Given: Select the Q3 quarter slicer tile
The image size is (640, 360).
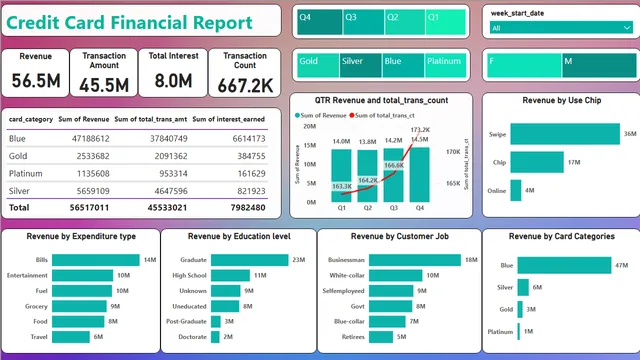Looking at the screenshot, I should point(363,22).
